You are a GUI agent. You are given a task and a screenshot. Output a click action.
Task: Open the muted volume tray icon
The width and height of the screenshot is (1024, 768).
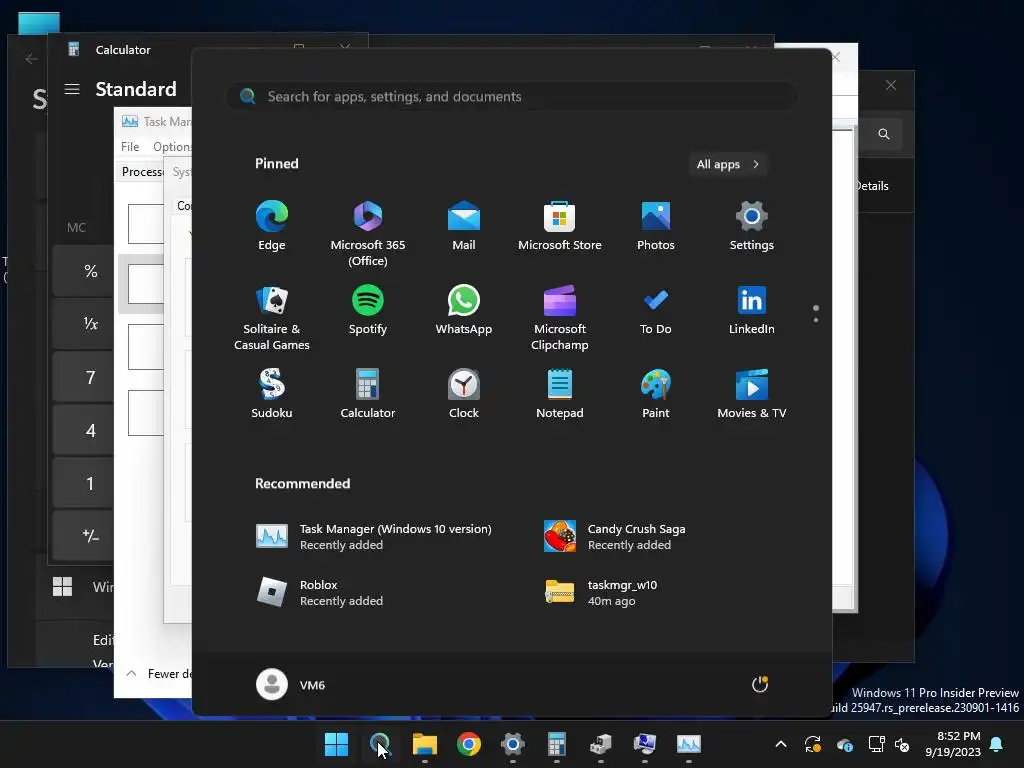[x=903, y=744]
